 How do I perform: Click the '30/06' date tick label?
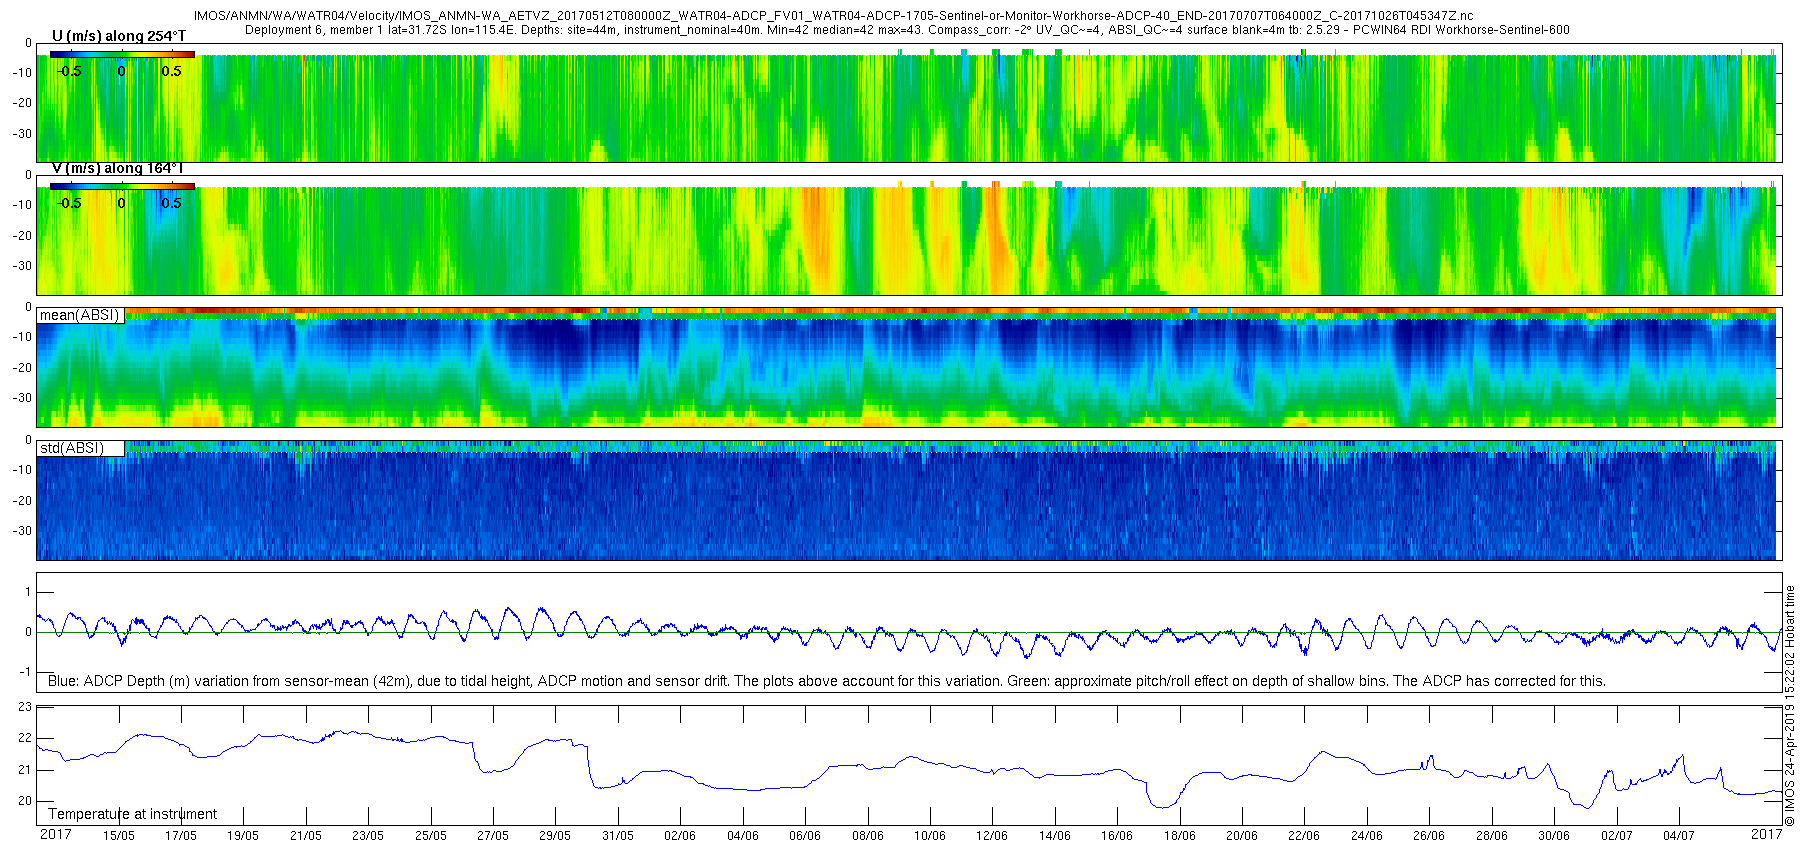(1554, 836)
